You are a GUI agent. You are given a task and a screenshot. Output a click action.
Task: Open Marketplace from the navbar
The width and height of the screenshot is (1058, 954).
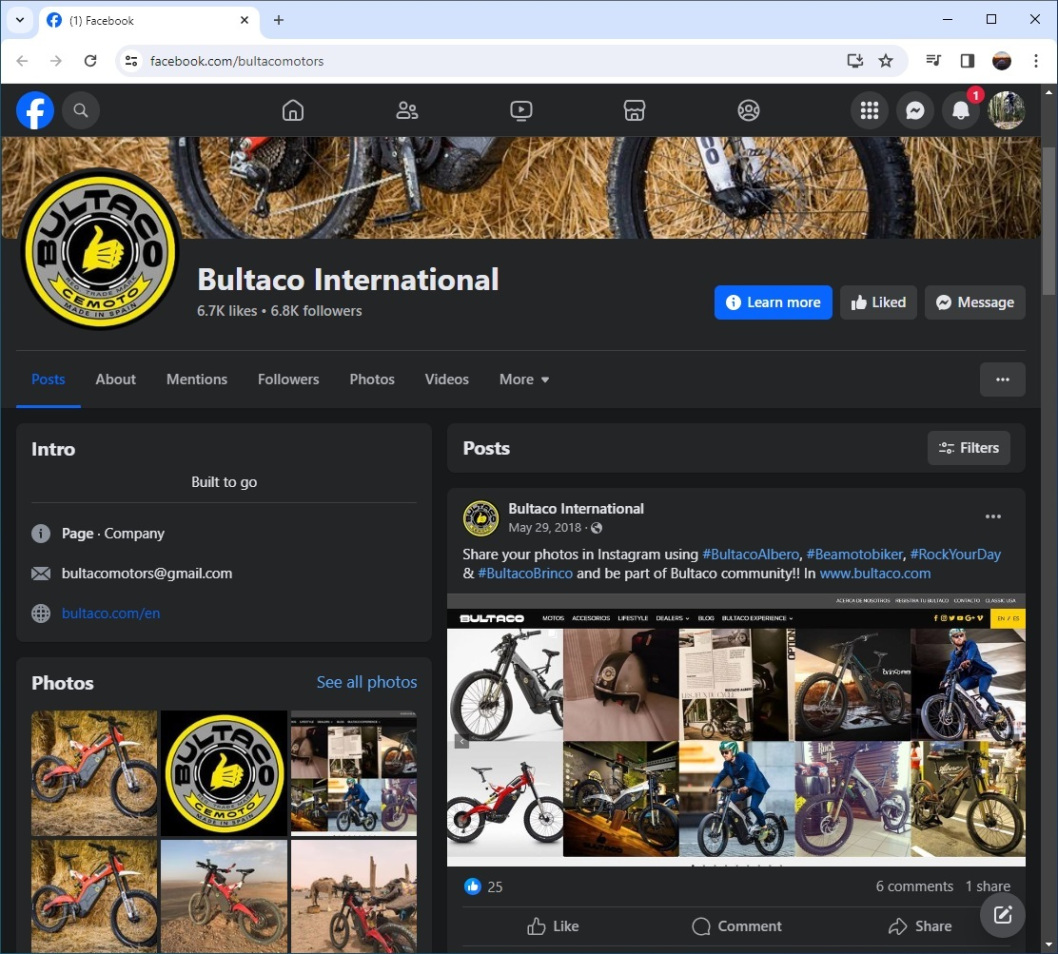pyautogui.click(x=634, y=110)
